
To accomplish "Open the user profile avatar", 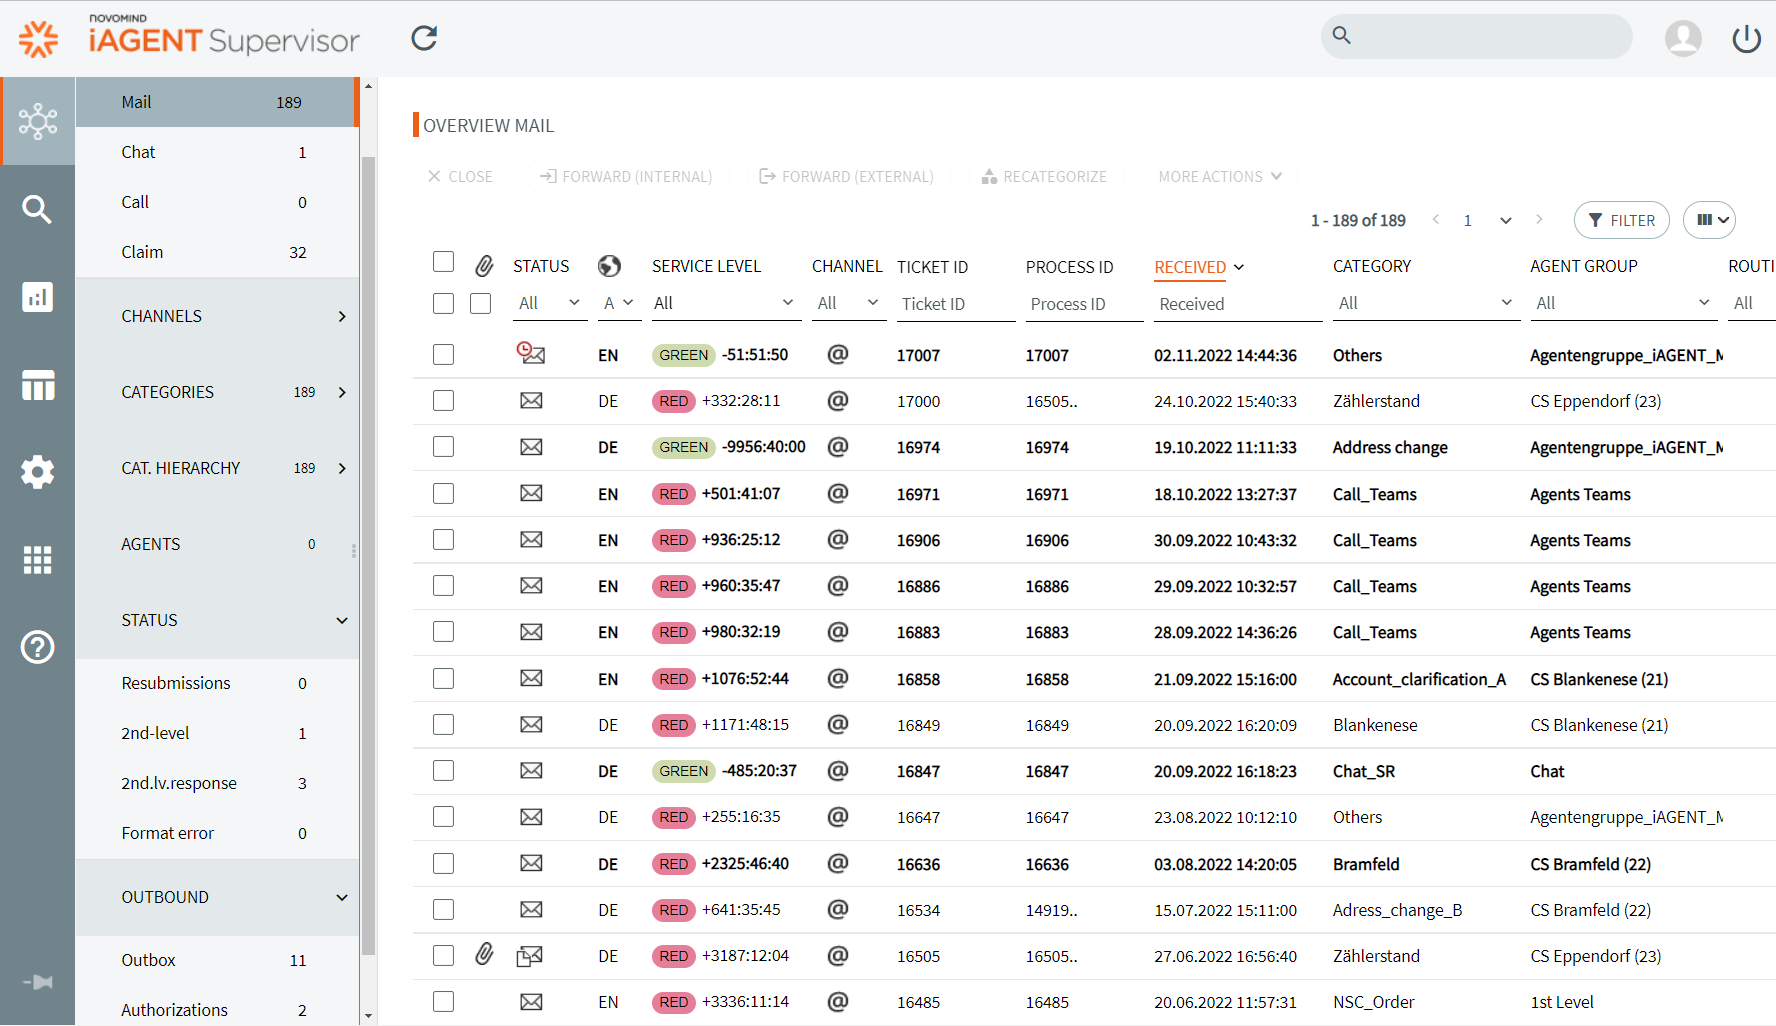I will tap(1682, 39).
